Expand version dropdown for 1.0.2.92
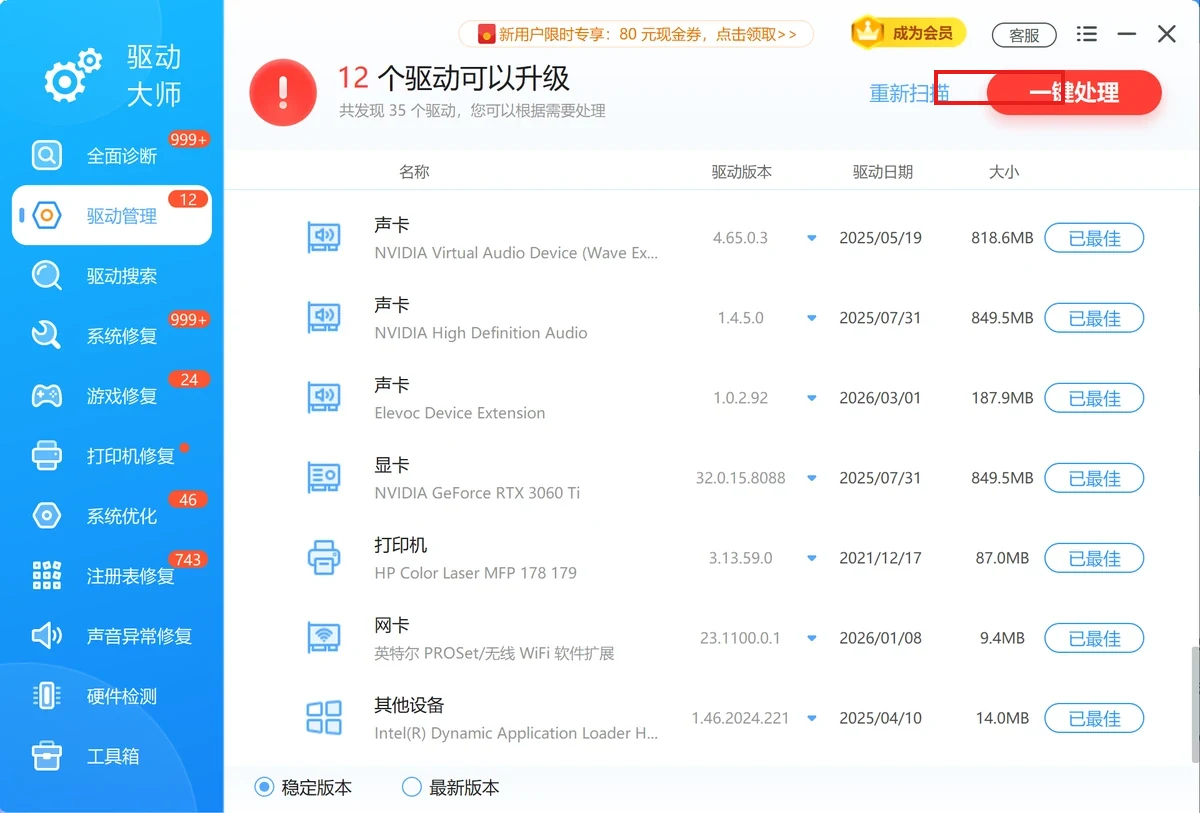 (812, 398)
